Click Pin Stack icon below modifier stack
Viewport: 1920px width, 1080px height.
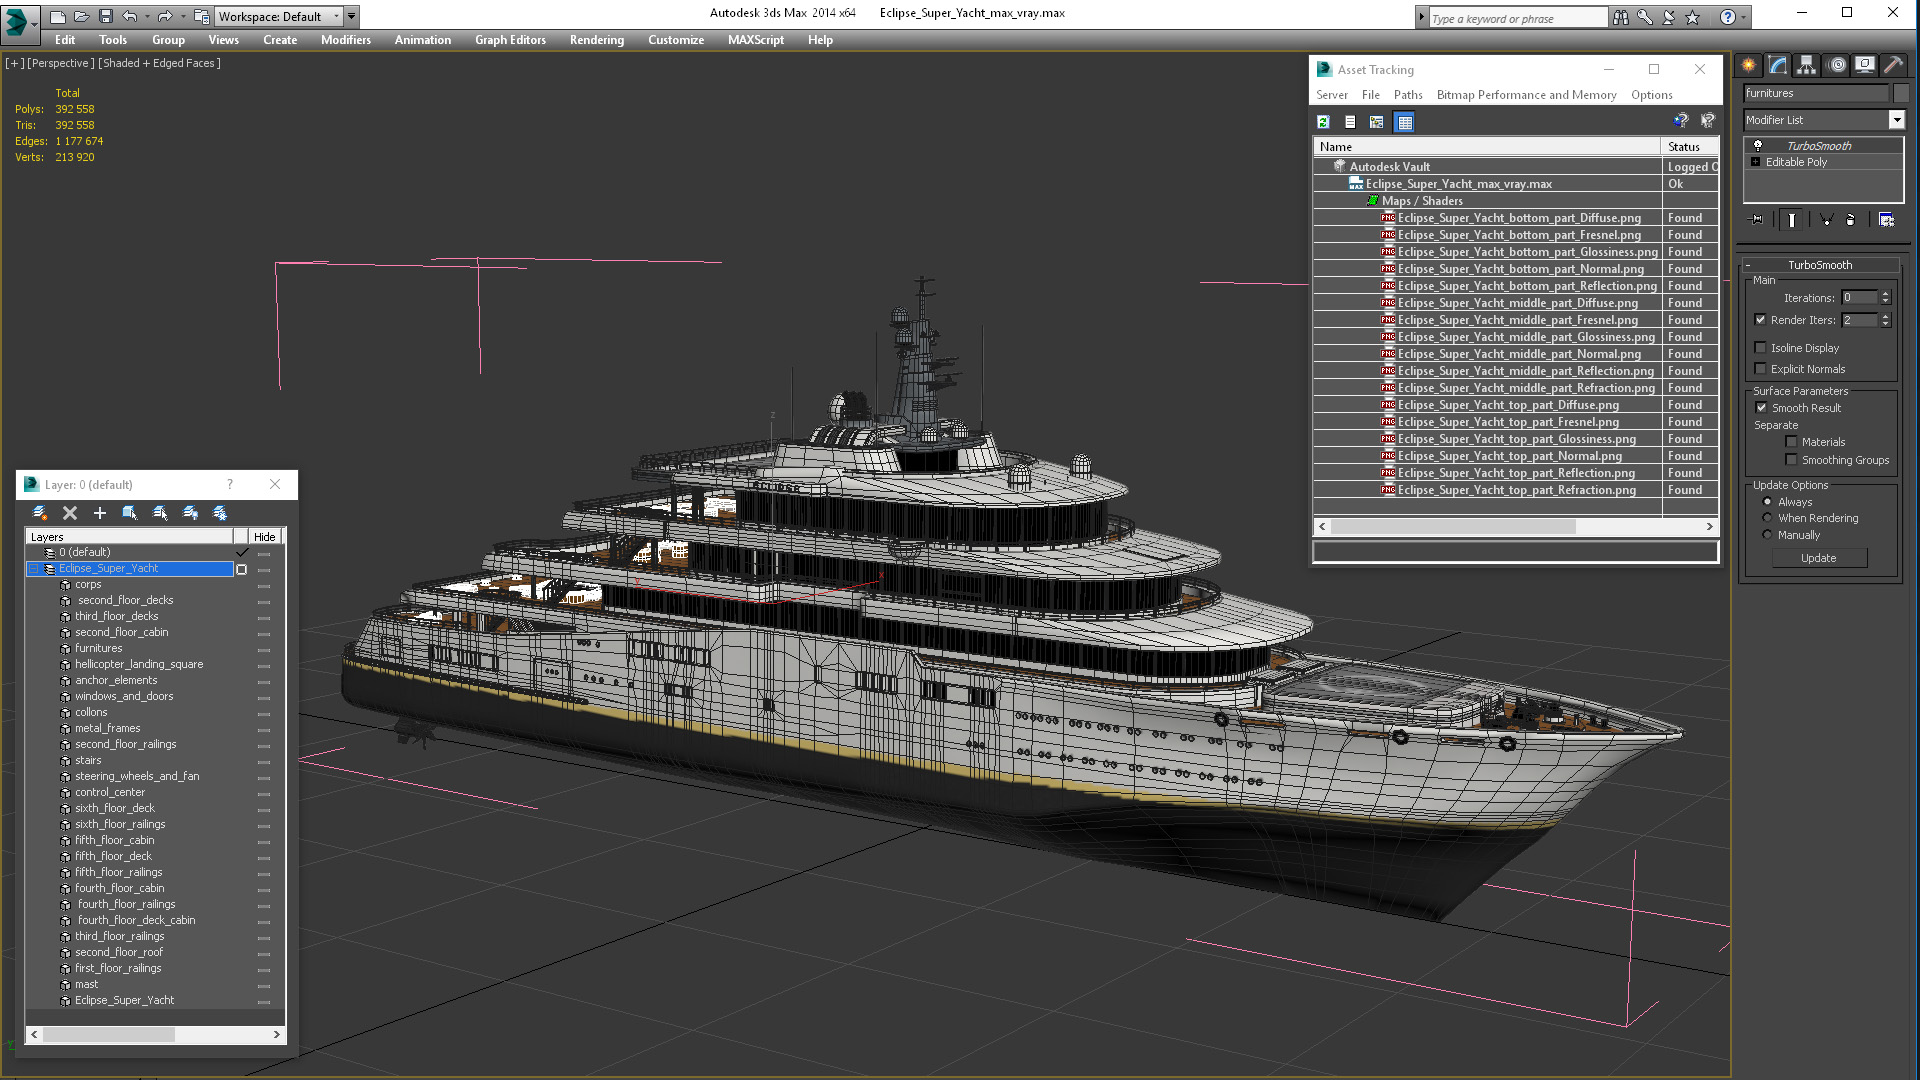(1757, 220)
